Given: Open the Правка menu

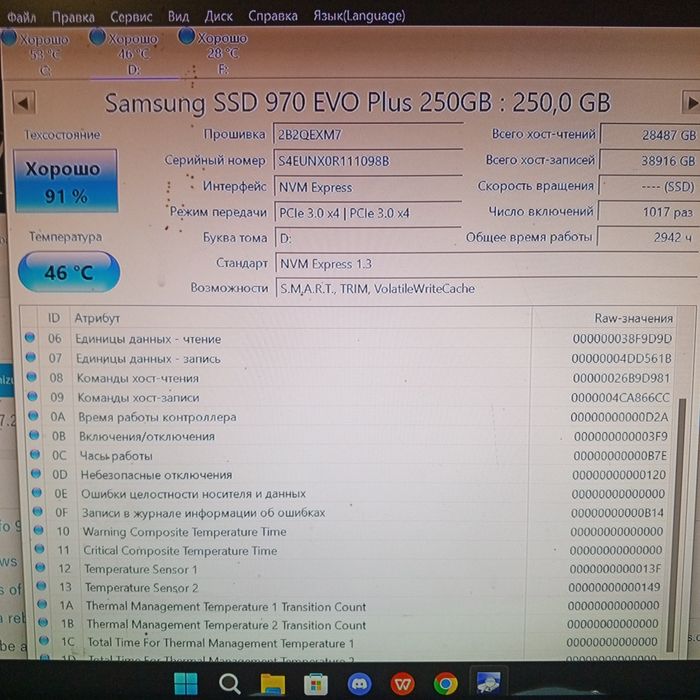Looking at the screenshot, I should point(73,17).
